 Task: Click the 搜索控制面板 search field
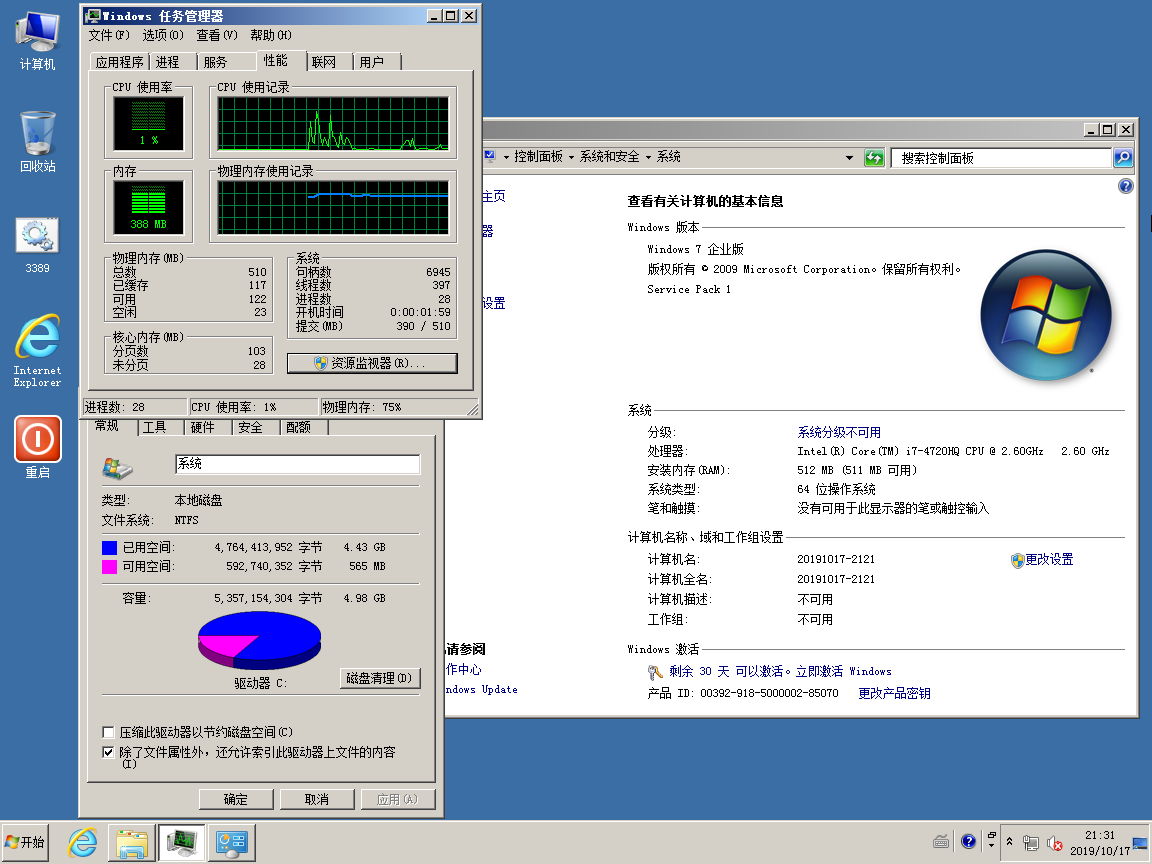coord(1000,158)
